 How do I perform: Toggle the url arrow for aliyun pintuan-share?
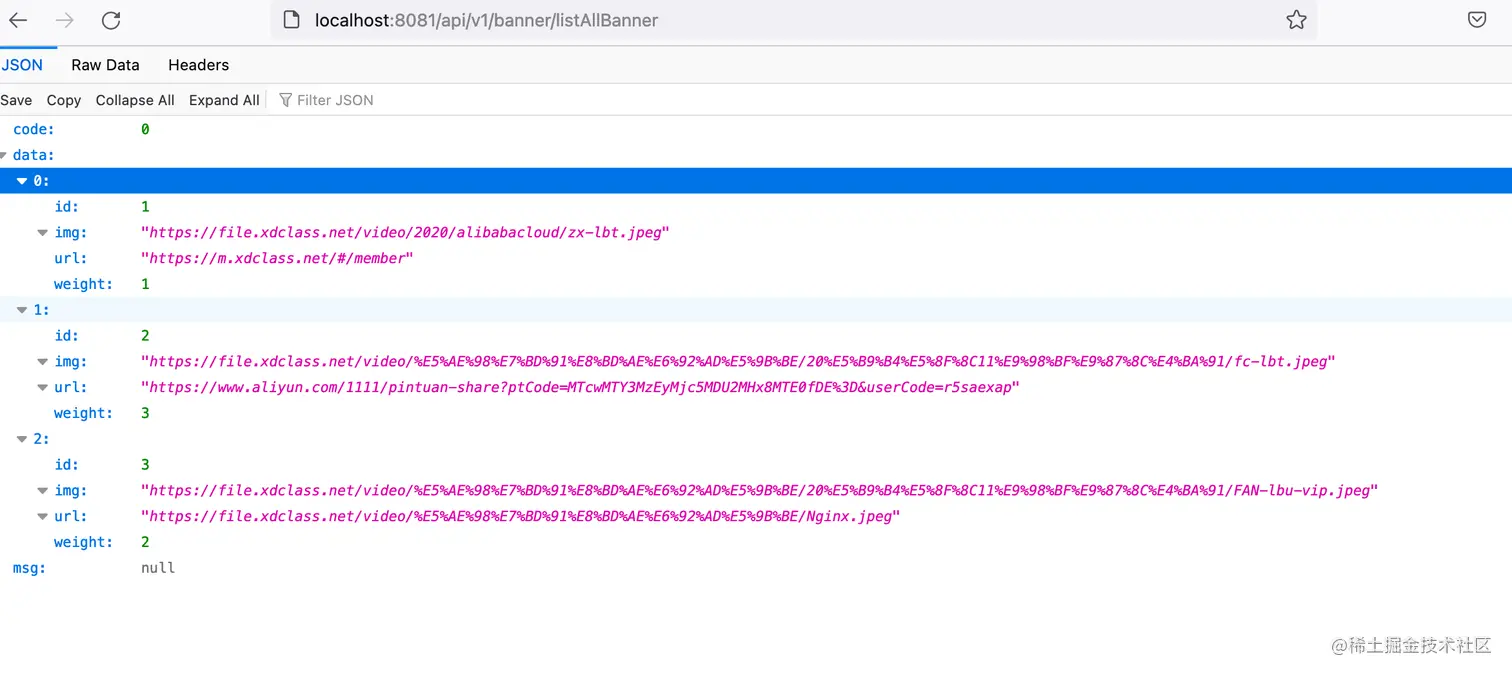(43, 387)
